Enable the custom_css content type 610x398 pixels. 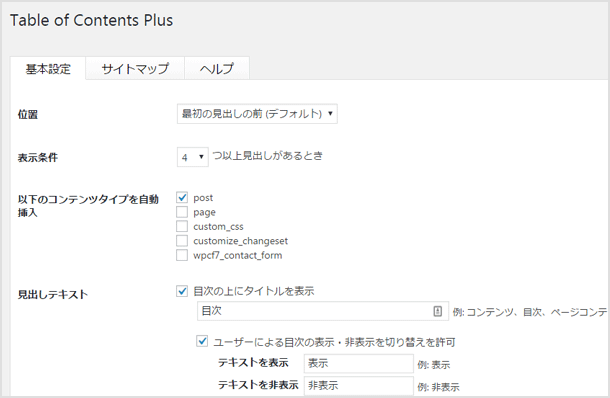[x=182, y=226]
